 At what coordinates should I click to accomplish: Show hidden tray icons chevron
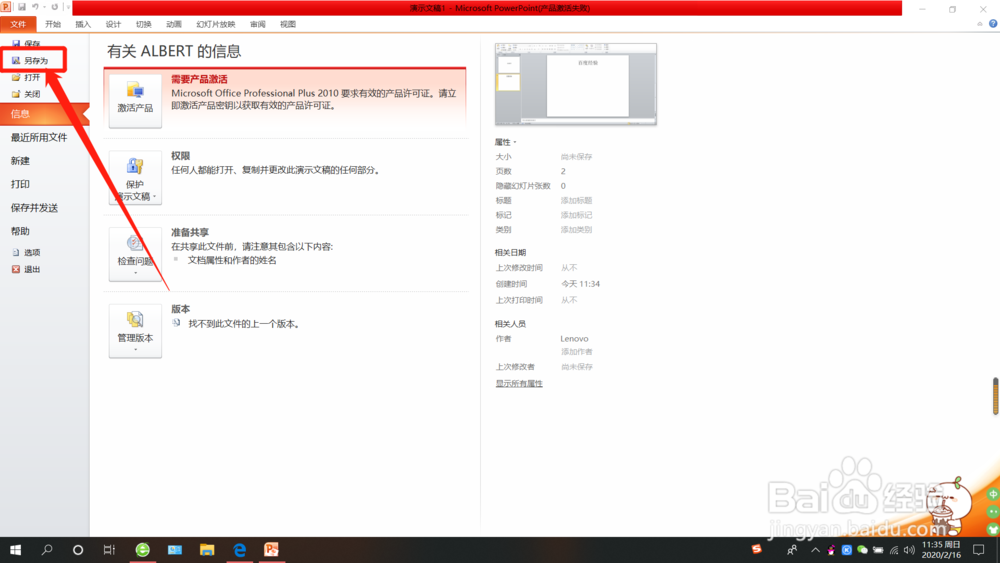click(815, 550)
